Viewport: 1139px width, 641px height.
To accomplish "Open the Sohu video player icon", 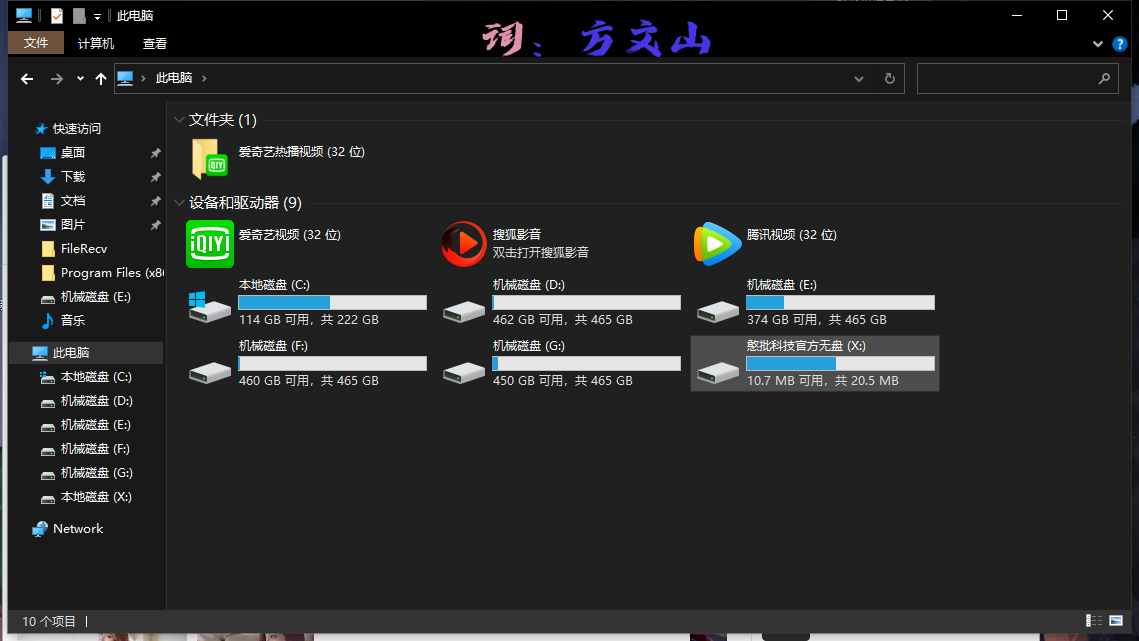I will point(464,244).
